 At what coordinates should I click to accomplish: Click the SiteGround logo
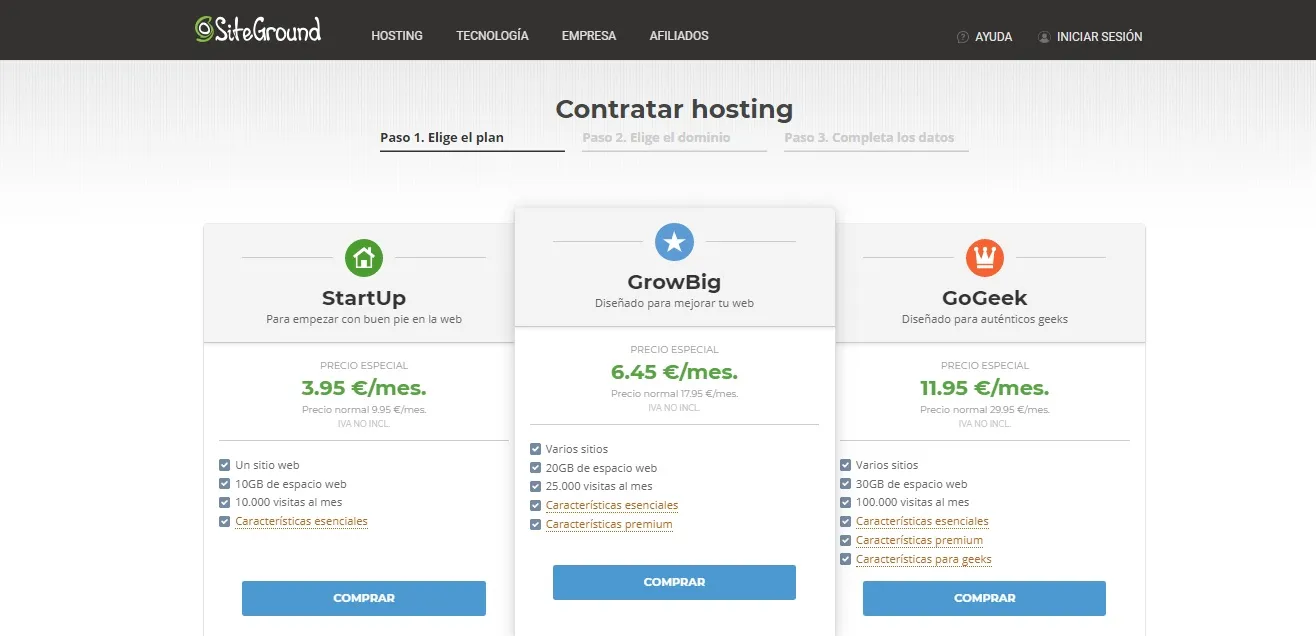pyautogui.click(x=258, y=30)
